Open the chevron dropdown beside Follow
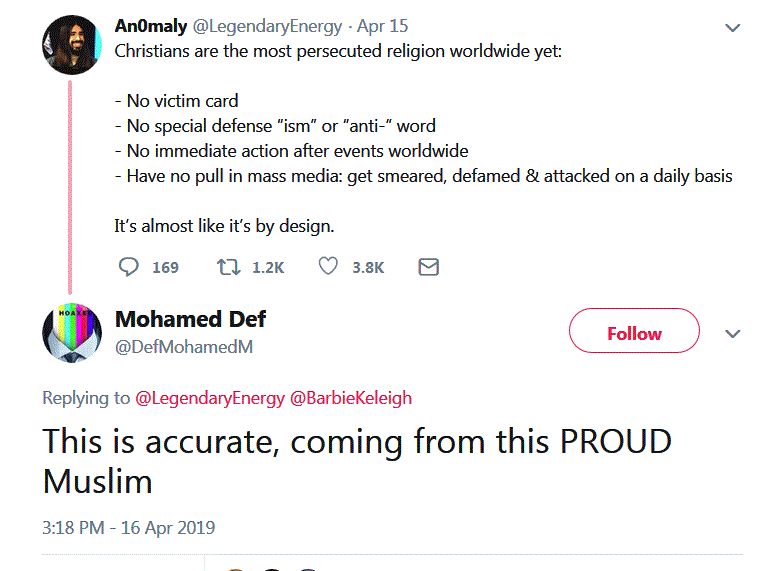769x571 pixels. [732, 333]
